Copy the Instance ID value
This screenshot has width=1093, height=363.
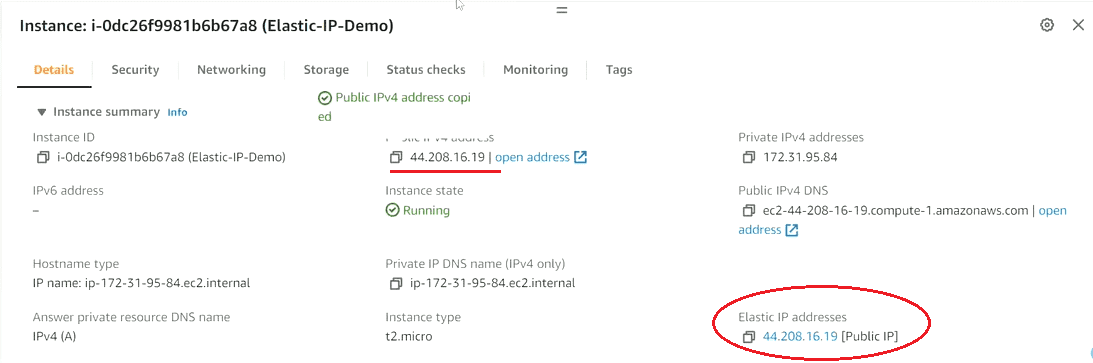click(43, 157)
